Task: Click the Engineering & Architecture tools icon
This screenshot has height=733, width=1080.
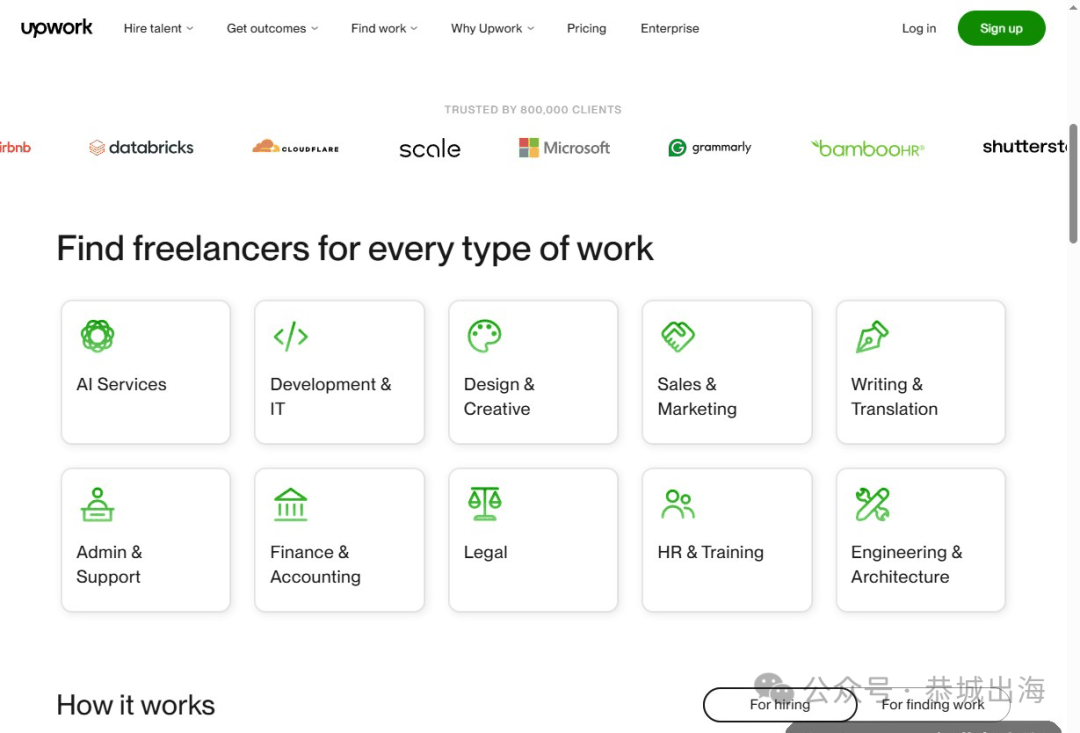Action: (872, 504)
